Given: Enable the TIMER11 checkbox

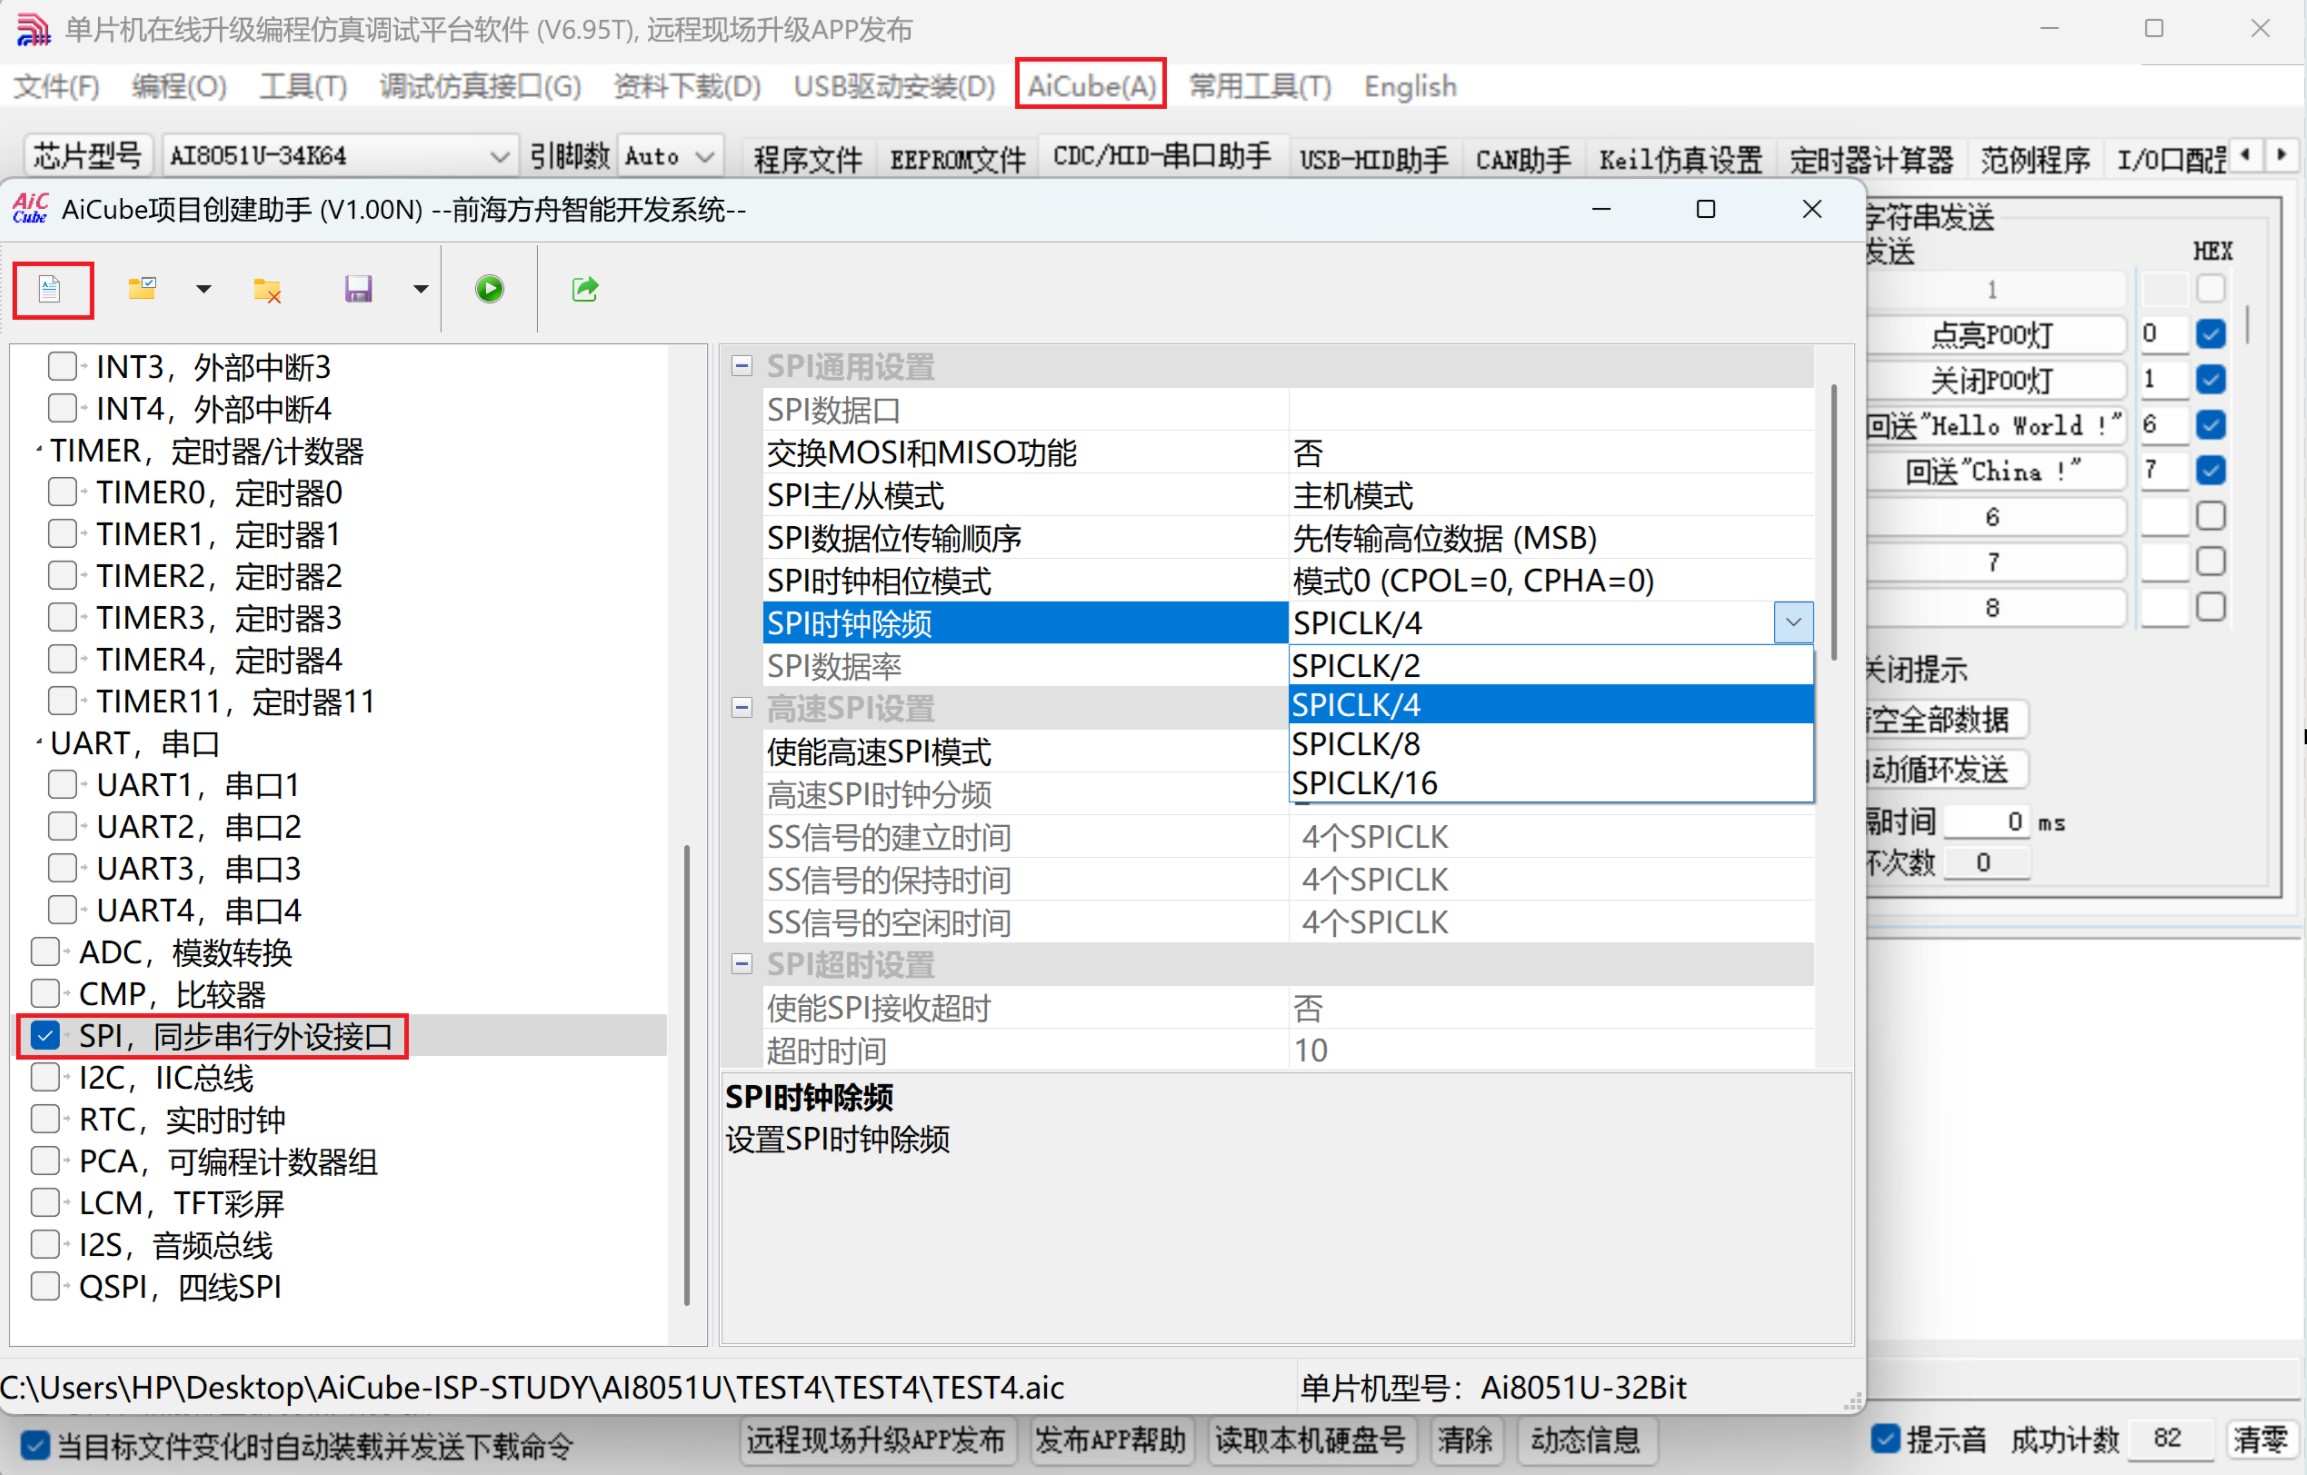Looking at the screenshot, I should (x=62, y=701).
